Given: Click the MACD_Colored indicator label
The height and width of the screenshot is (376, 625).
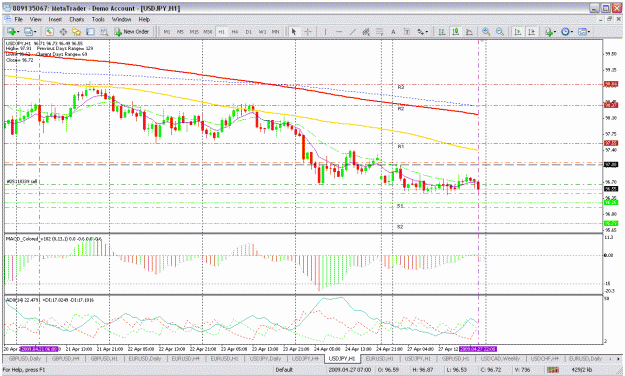Looking at the screenshot, I should 54,239.
